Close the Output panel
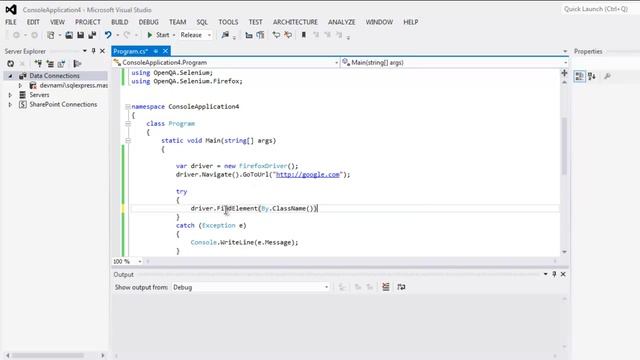 coord(563,274)
